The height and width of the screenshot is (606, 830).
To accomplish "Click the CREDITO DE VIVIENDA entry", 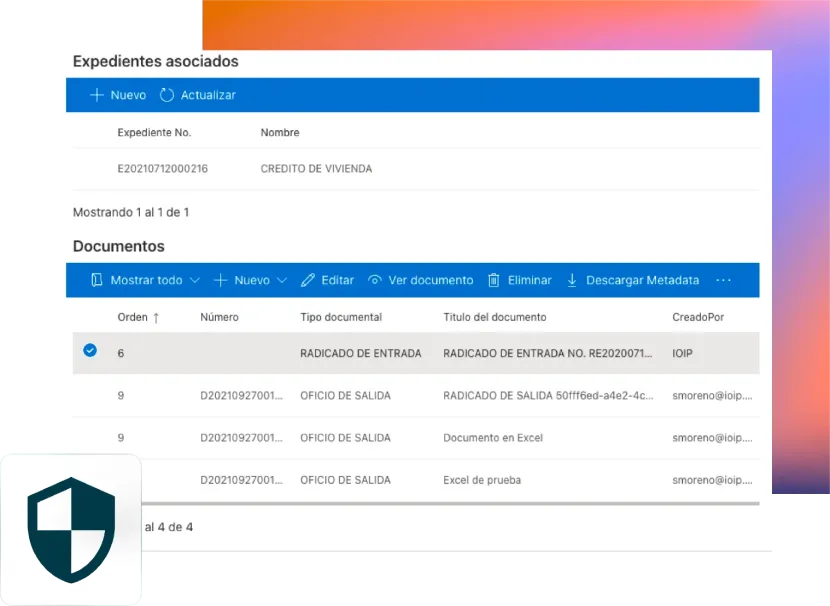I will (x=316, y=169).
